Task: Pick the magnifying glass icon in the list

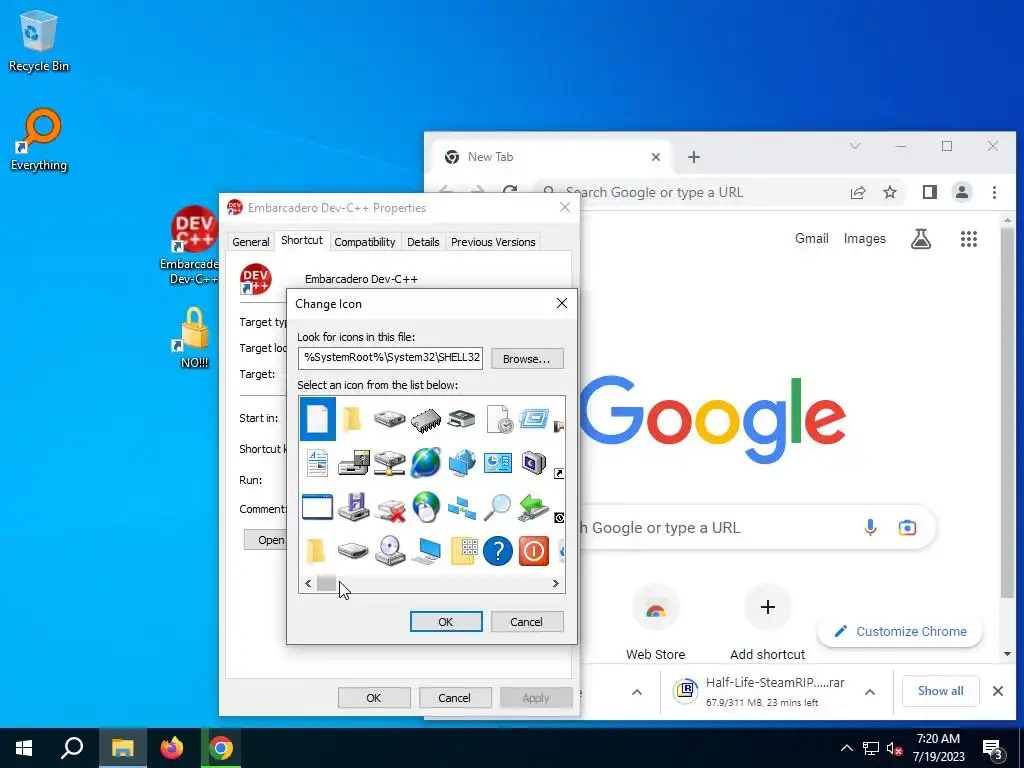Action: point(498,507)
